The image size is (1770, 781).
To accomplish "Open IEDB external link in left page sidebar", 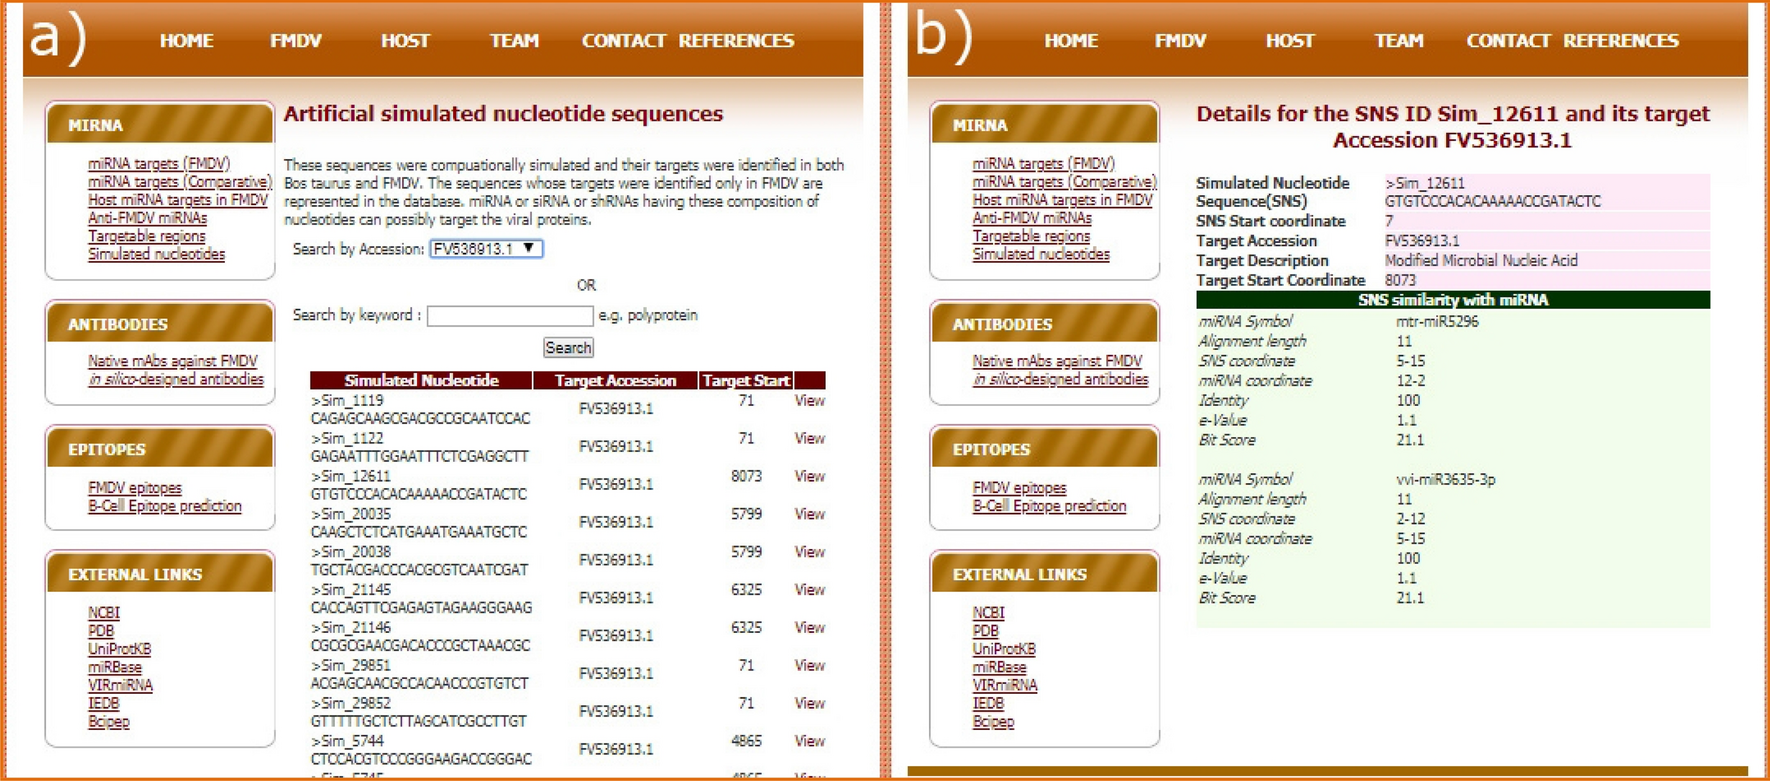I will [104, 704].
